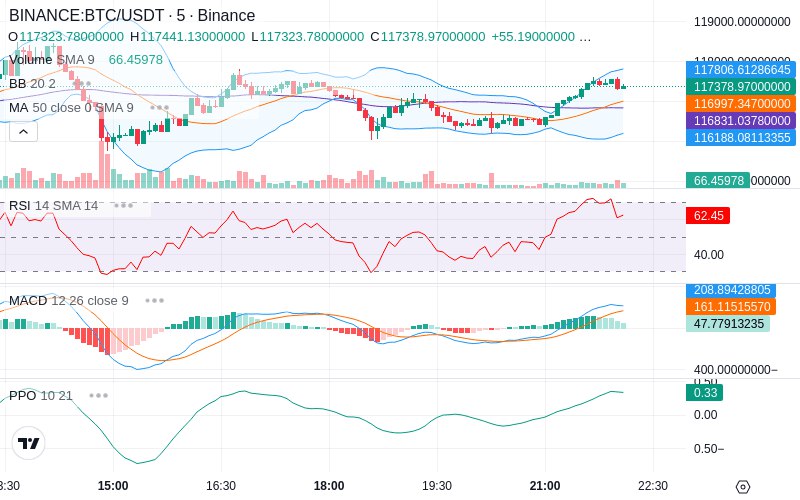Click the current price label 117378.97000000
Viewport: 800px width, 500px height.
pyautogui.click(x=741, y=86)
